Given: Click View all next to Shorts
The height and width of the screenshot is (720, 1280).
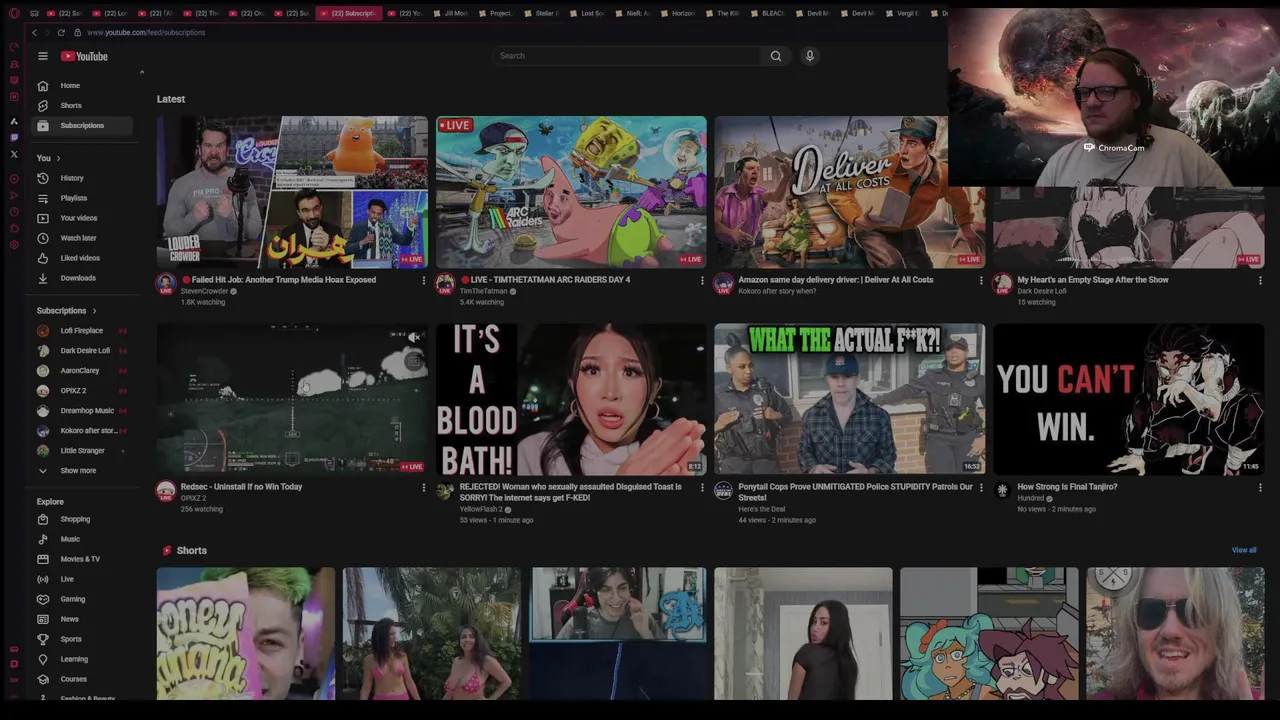Looking at the screenshot, I should pyautogui.click(x=1244, y=550).
